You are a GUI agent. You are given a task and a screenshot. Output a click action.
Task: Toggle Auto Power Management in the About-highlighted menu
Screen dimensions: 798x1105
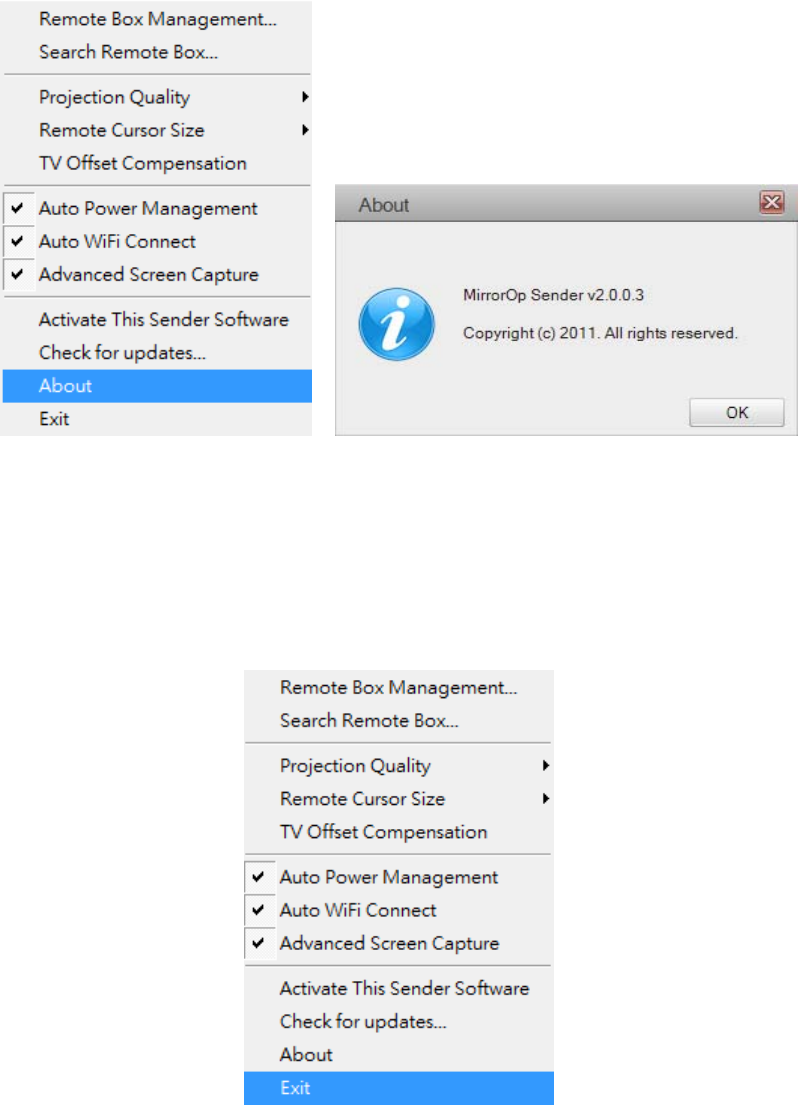point(148,209)
